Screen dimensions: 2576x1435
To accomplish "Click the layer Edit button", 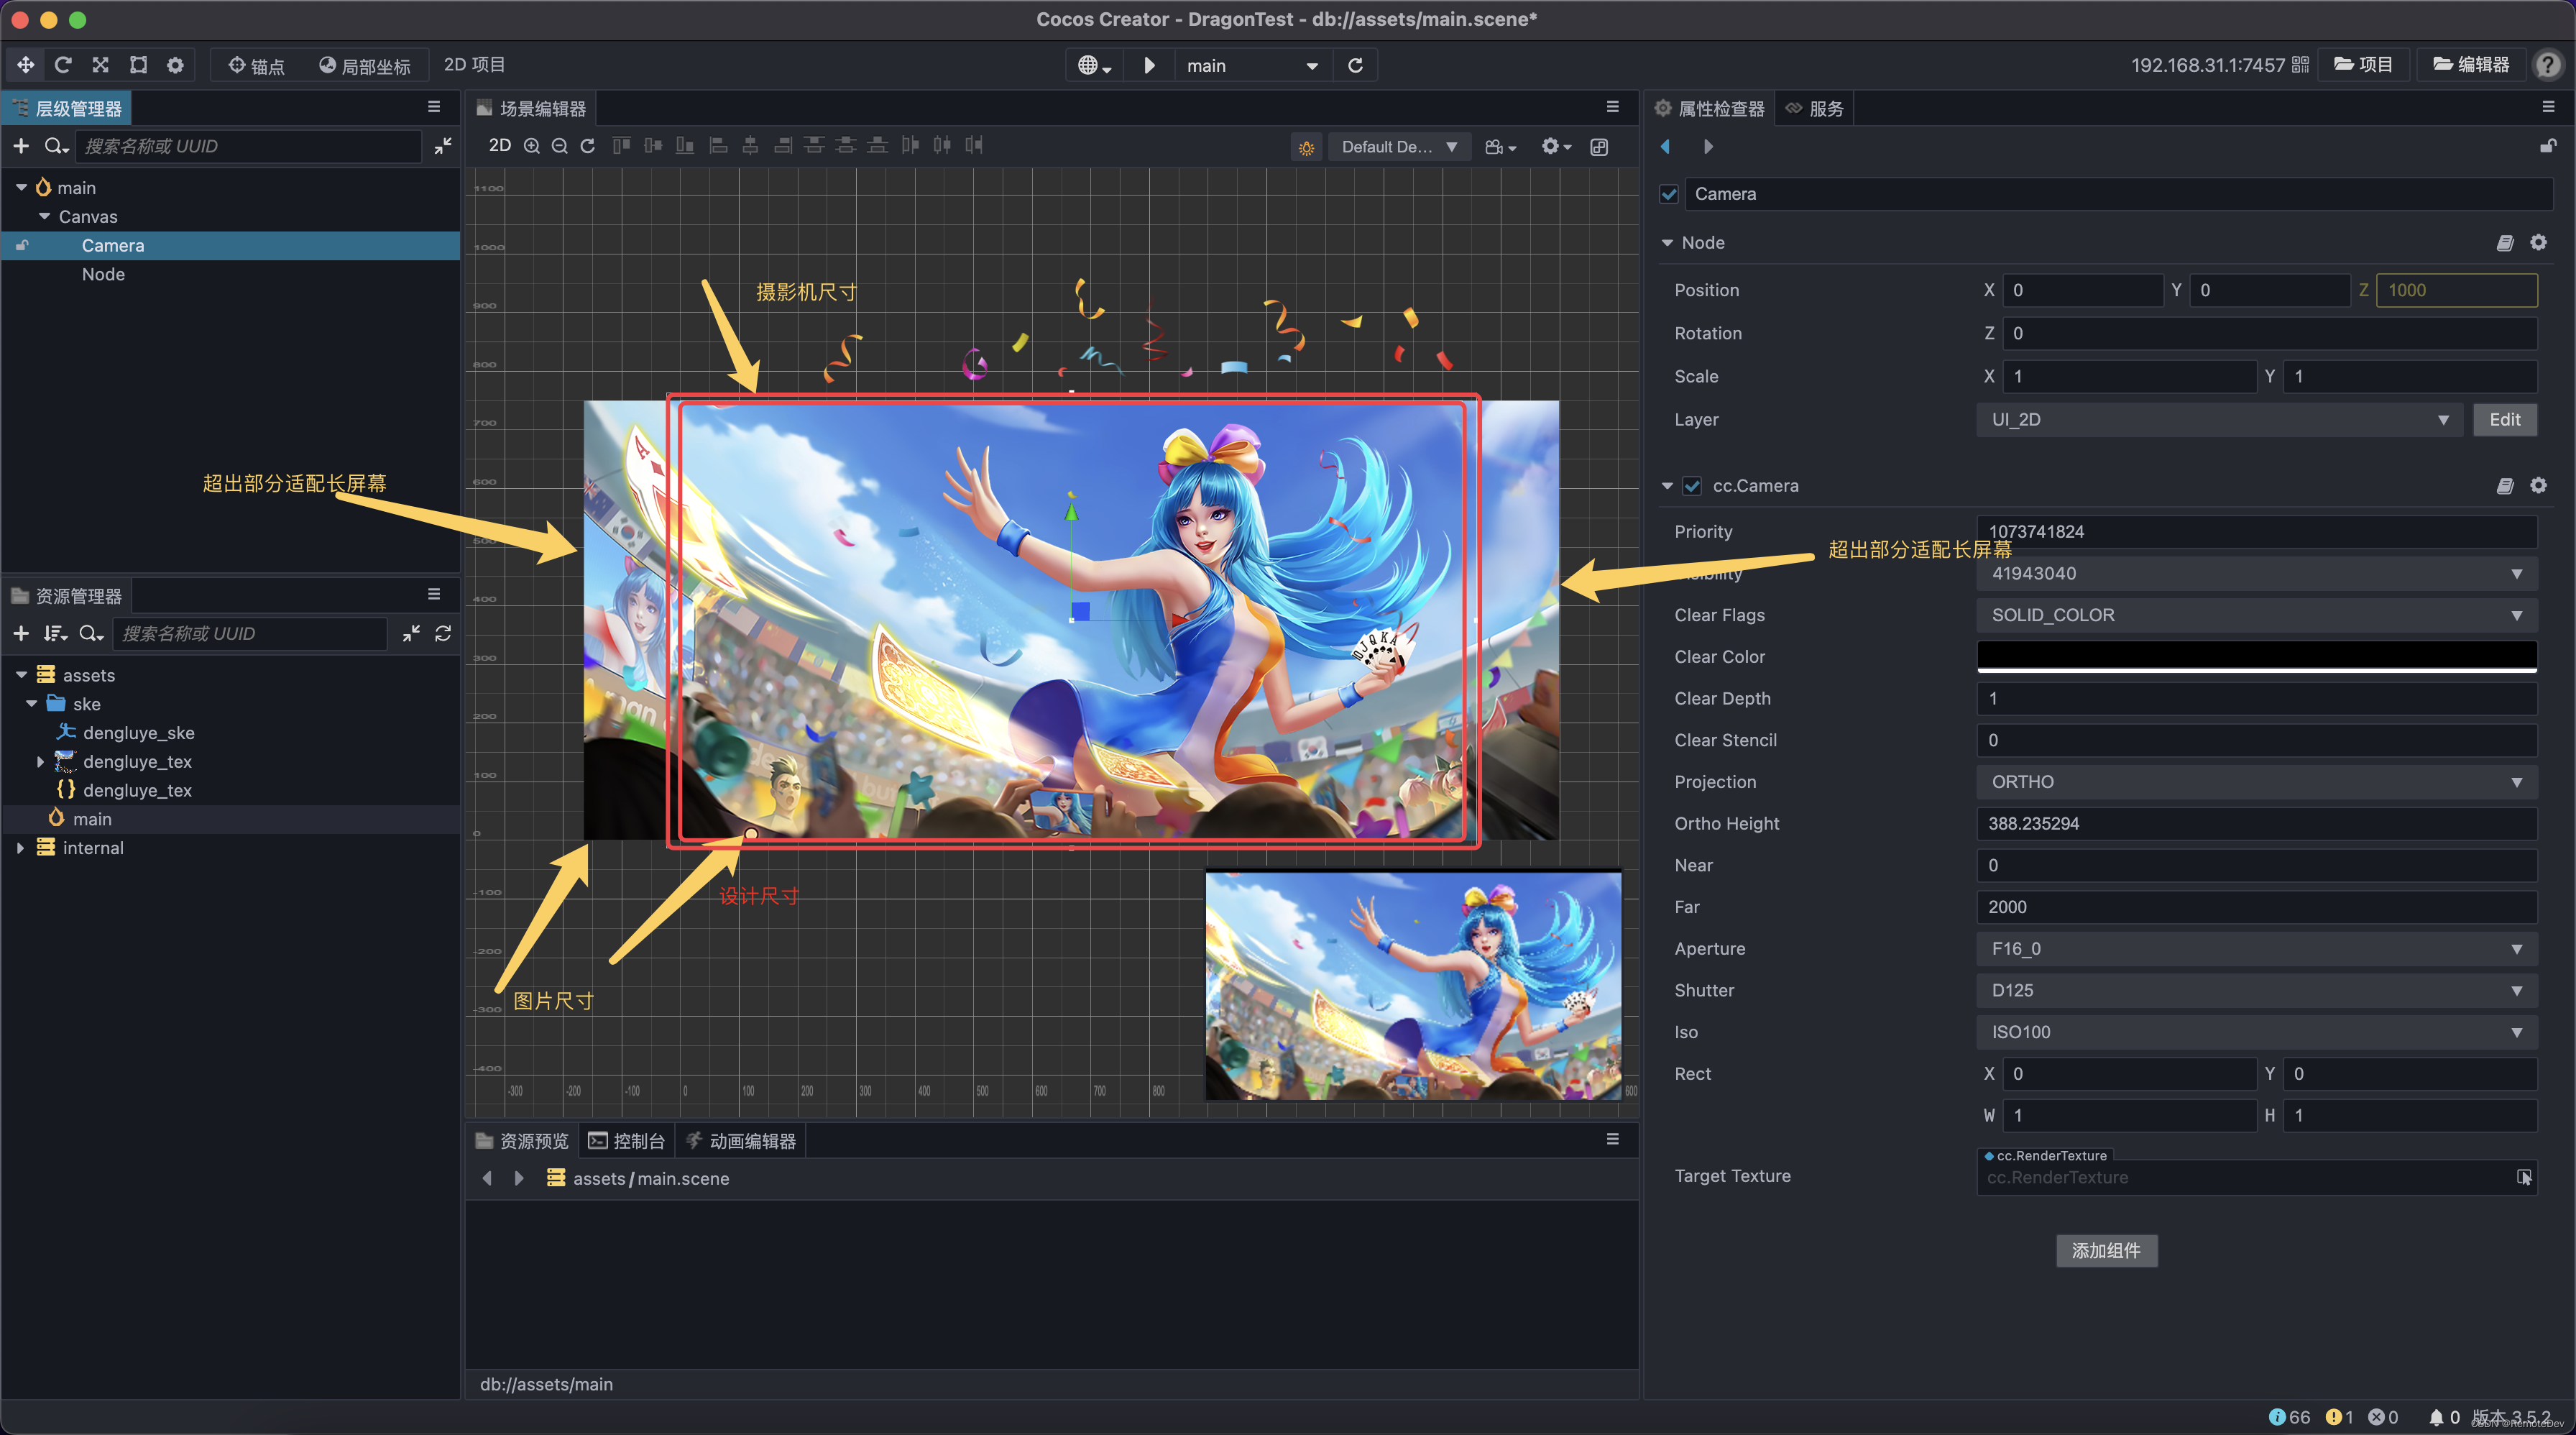I will (2504, 420).
